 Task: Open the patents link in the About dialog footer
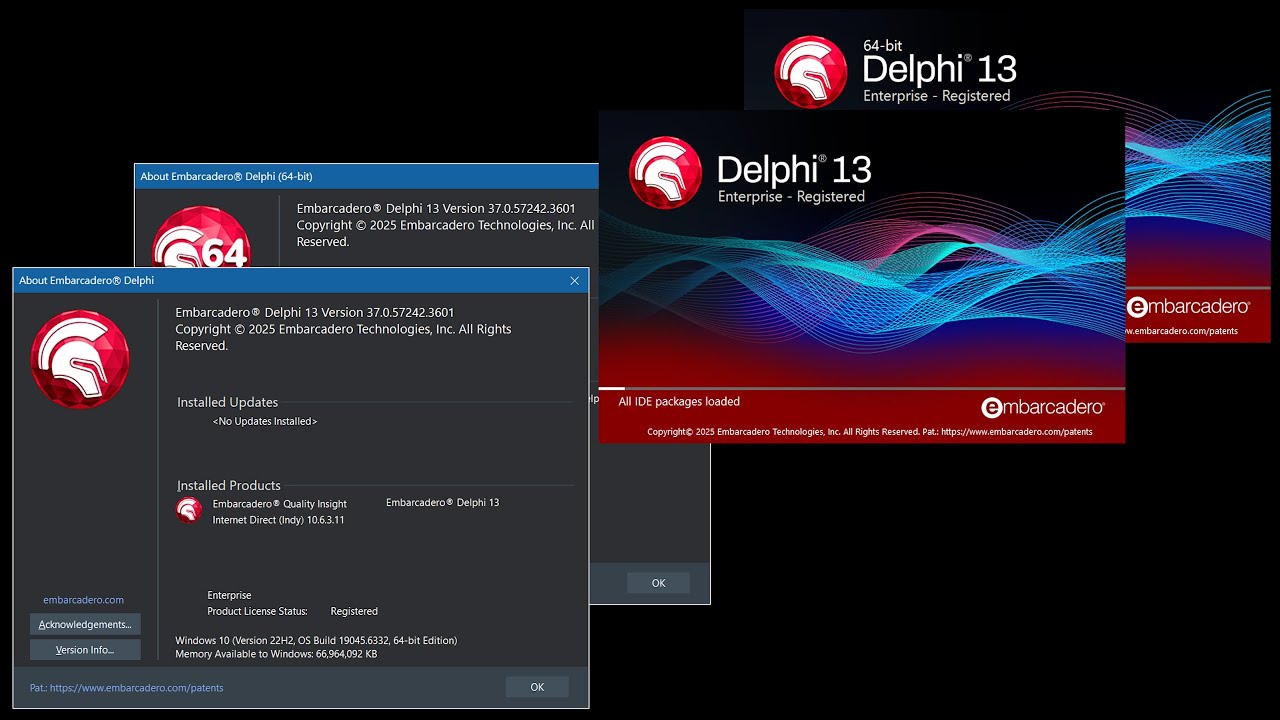[127, 688]
